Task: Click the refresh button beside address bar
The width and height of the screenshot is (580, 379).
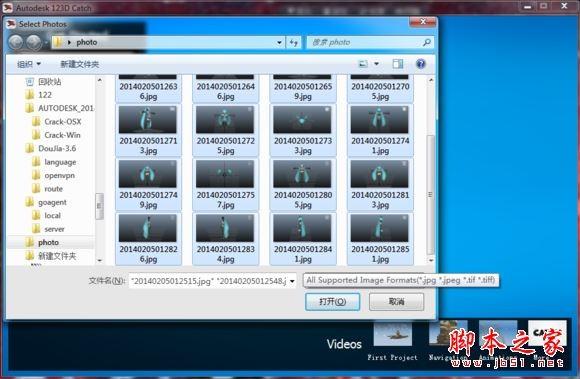Action: [x=294, y=43]
